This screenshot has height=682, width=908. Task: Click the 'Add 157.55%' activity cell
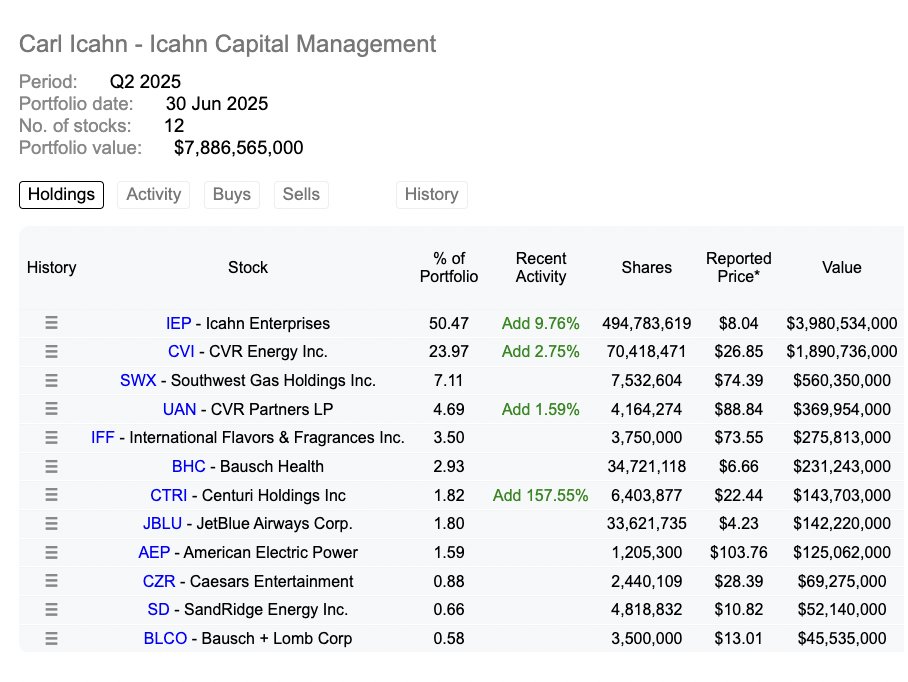click(540, 496)
